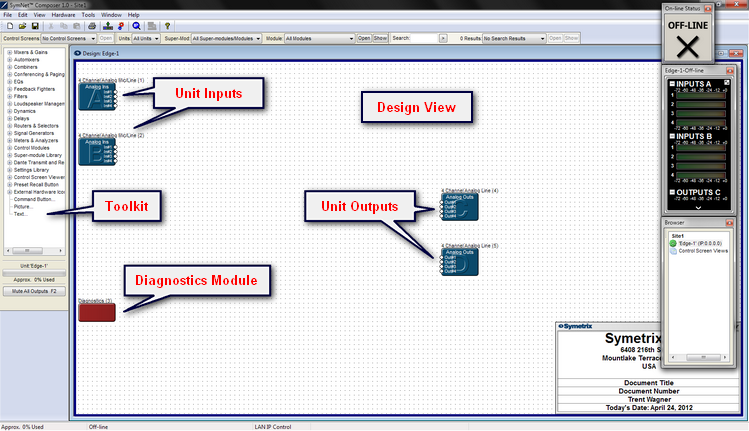Click the Search input field
Viewport: 749px width, 431px height.
click(x=424, y=38)
